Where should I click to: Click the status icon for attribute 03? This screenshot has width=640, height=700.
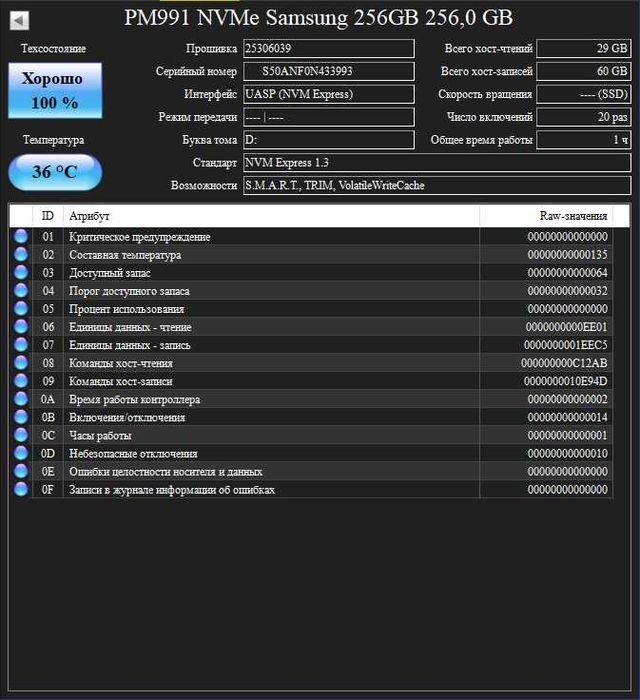[21, 272]
